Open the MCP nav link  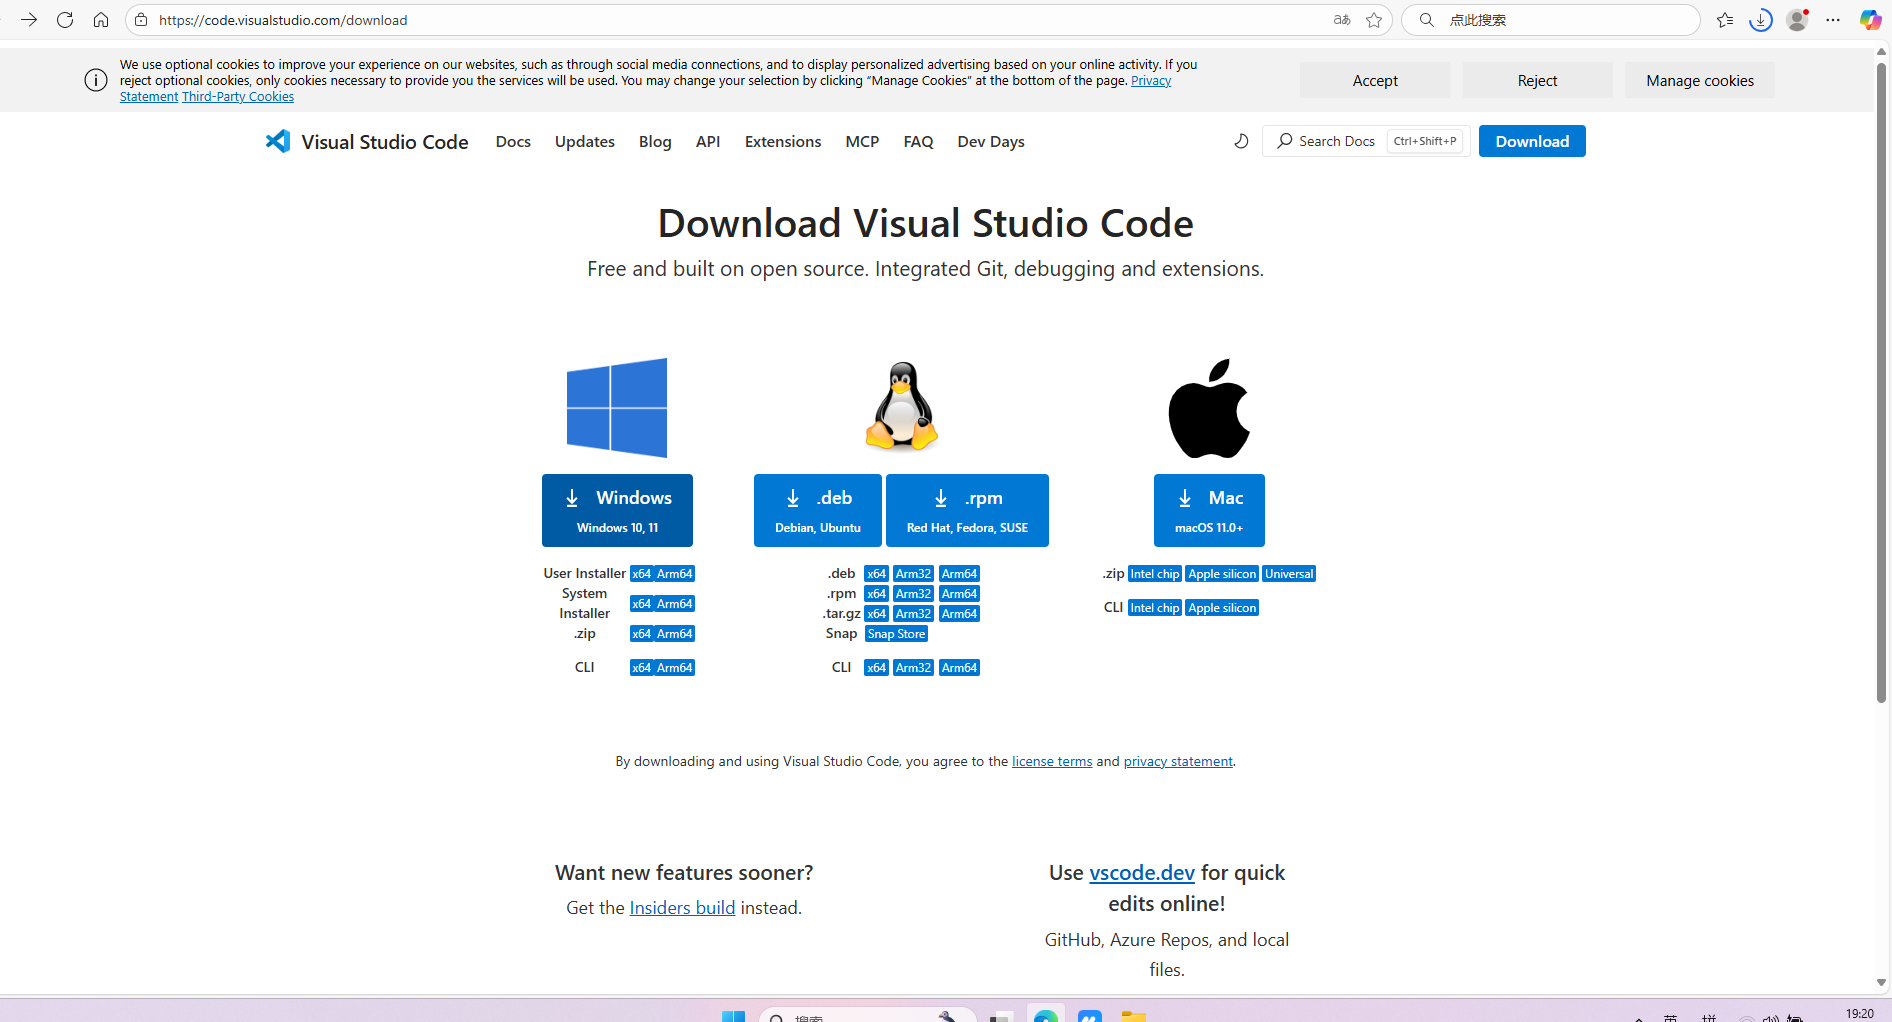(862, 141)
